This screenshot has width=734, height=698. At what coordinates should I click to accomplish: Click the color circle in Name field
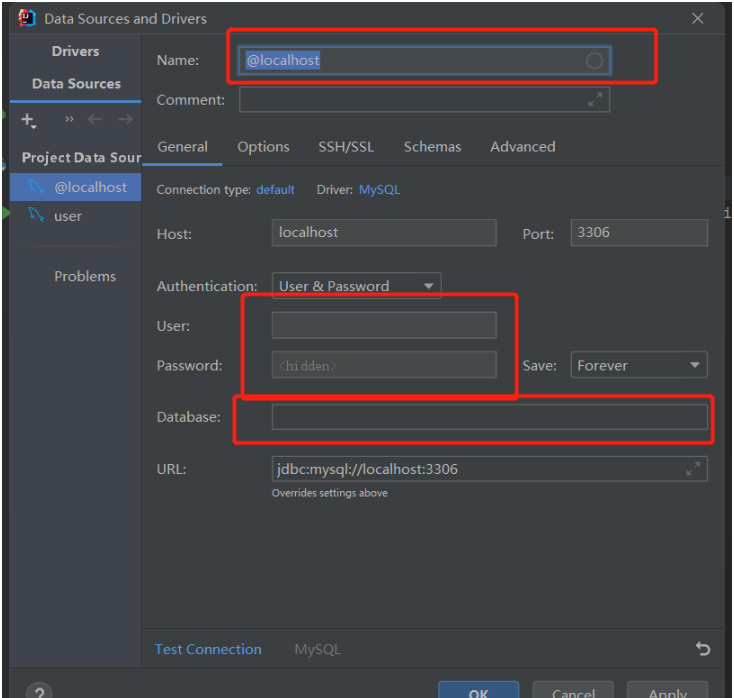tap(594, 61)
